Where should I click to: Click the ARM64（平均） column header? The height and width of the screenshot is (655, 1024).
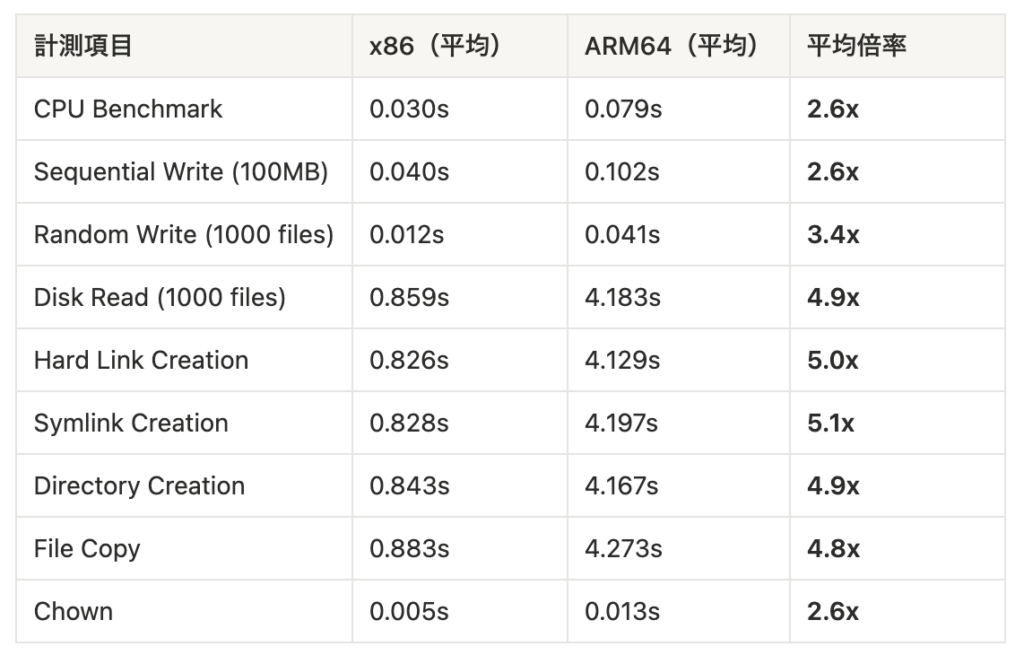coord(671,46)
